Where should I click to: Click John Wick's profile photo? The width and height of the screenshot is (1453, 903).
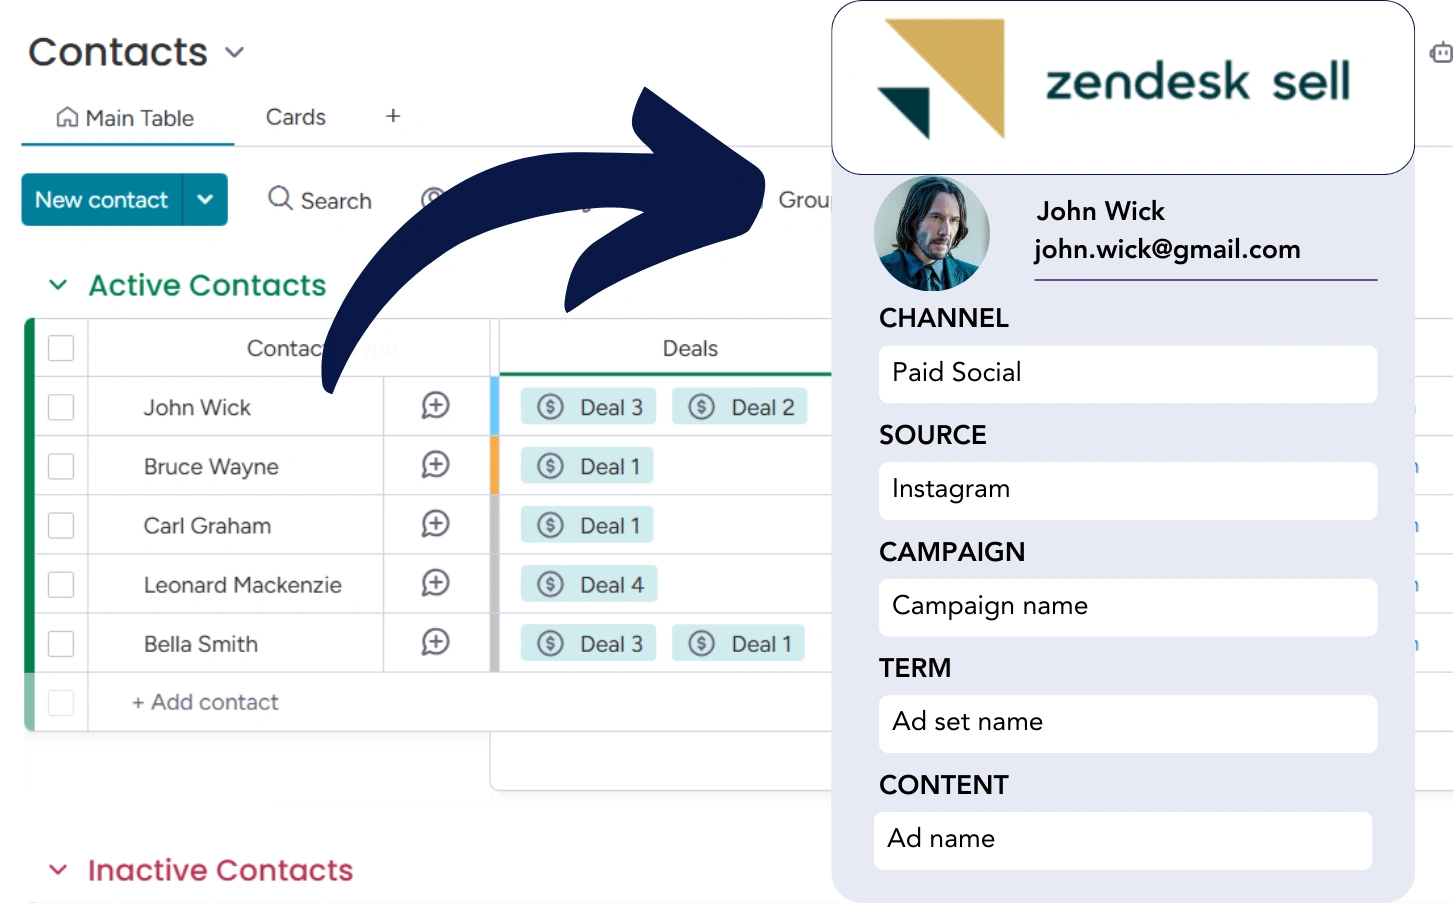click(x=932, y=233)
